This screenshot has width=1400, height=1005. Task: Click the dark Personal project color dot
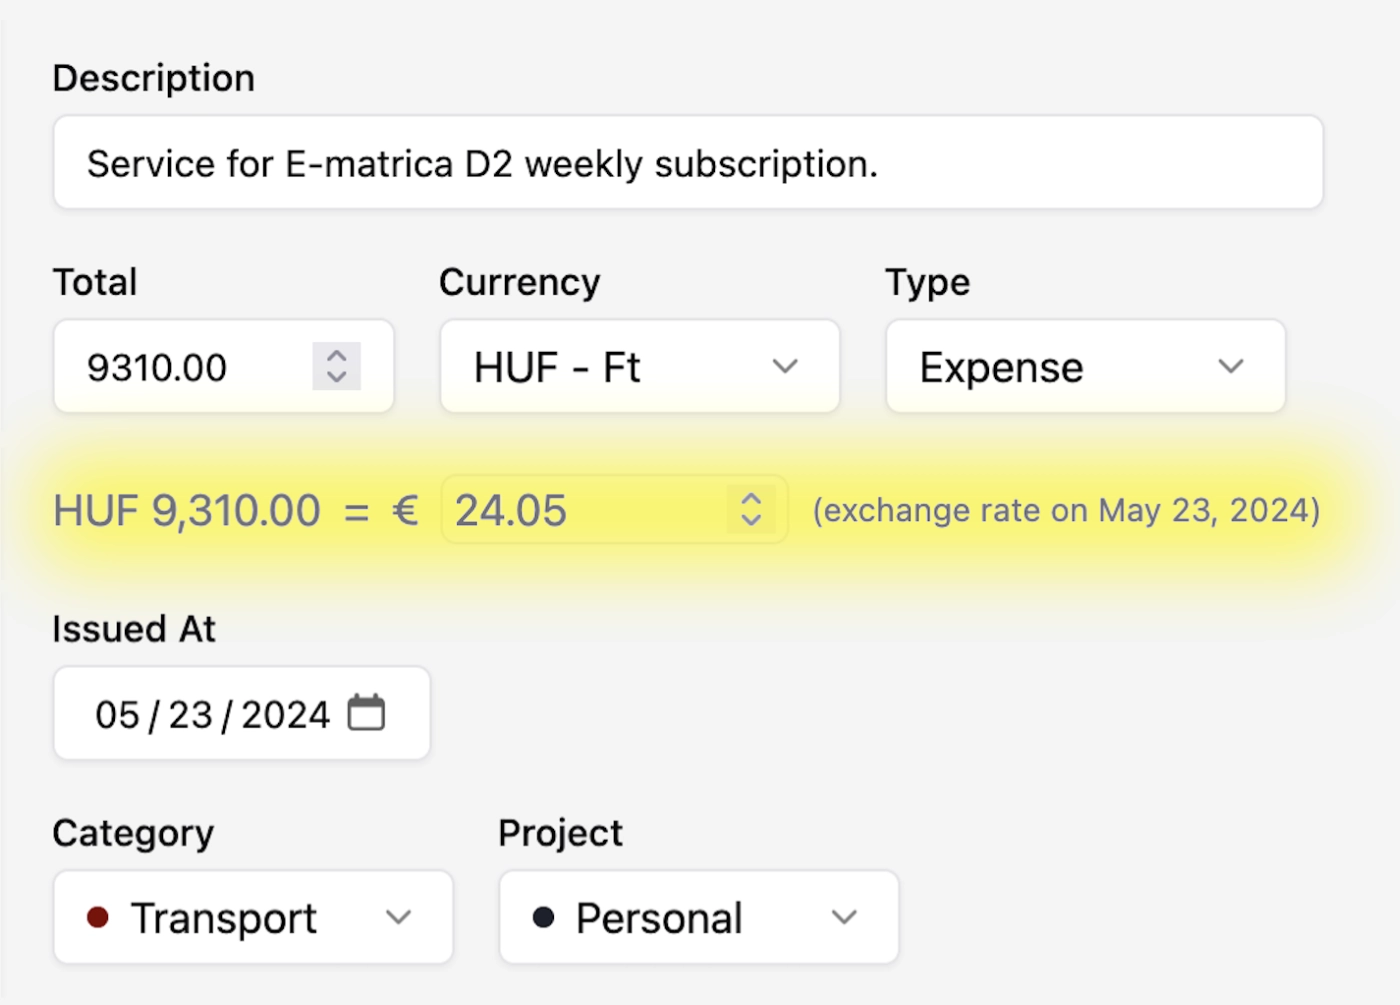tap(543, 917)
